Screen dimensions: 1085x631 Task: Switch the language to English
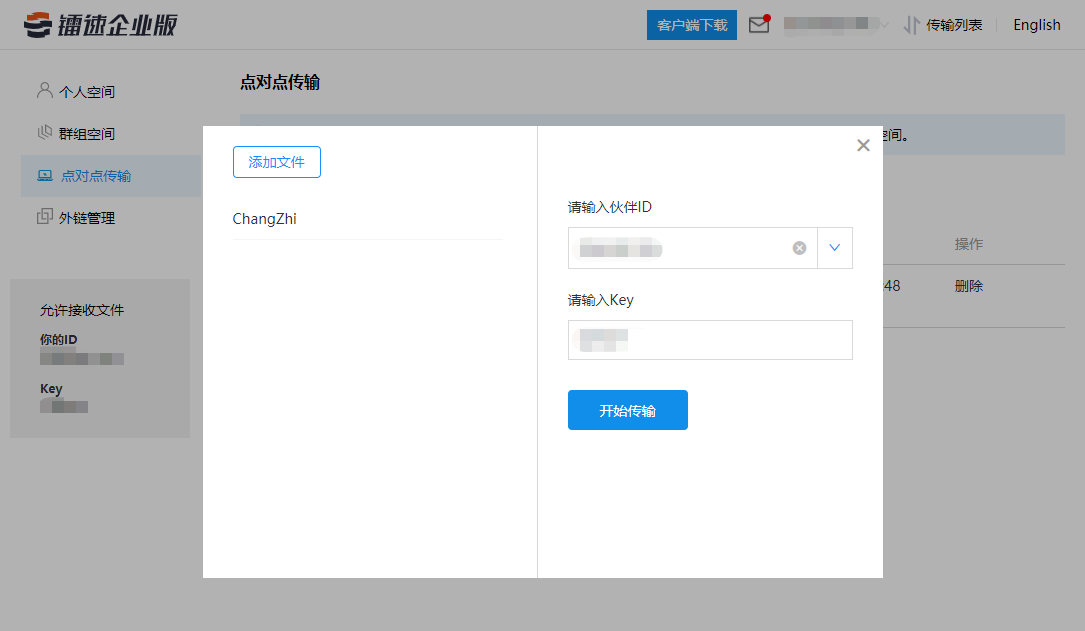coord(1036,25)
